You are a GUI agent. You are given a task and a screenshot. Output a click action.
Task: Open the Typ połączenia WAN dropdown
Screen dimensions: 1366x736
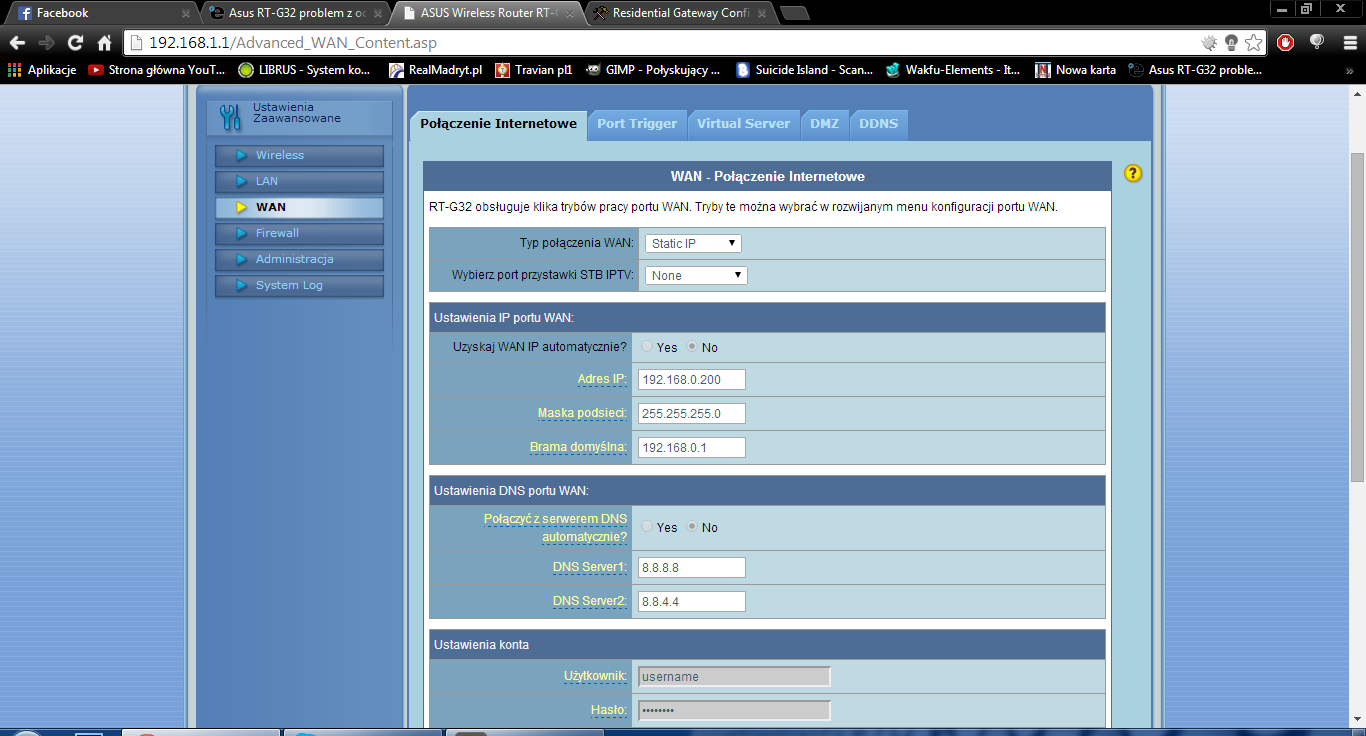pos(693,243)
